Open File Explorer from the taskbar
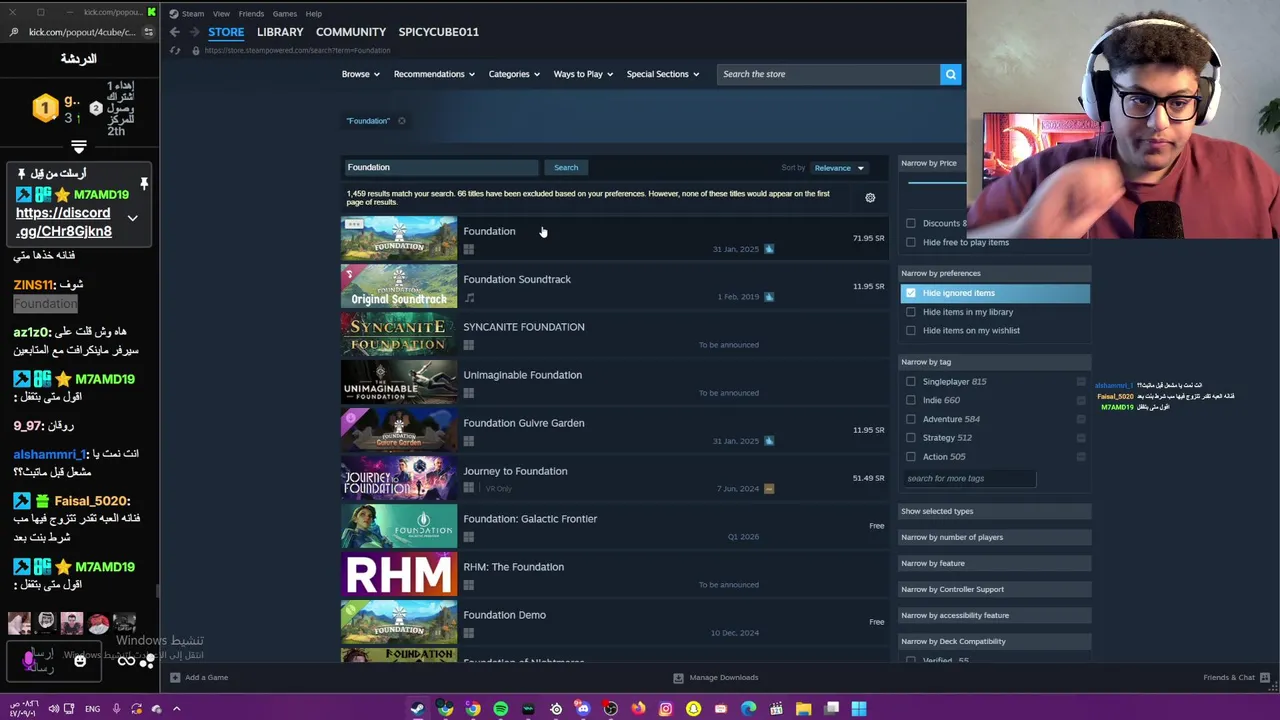1280x720 pixels. click(803, 709)
